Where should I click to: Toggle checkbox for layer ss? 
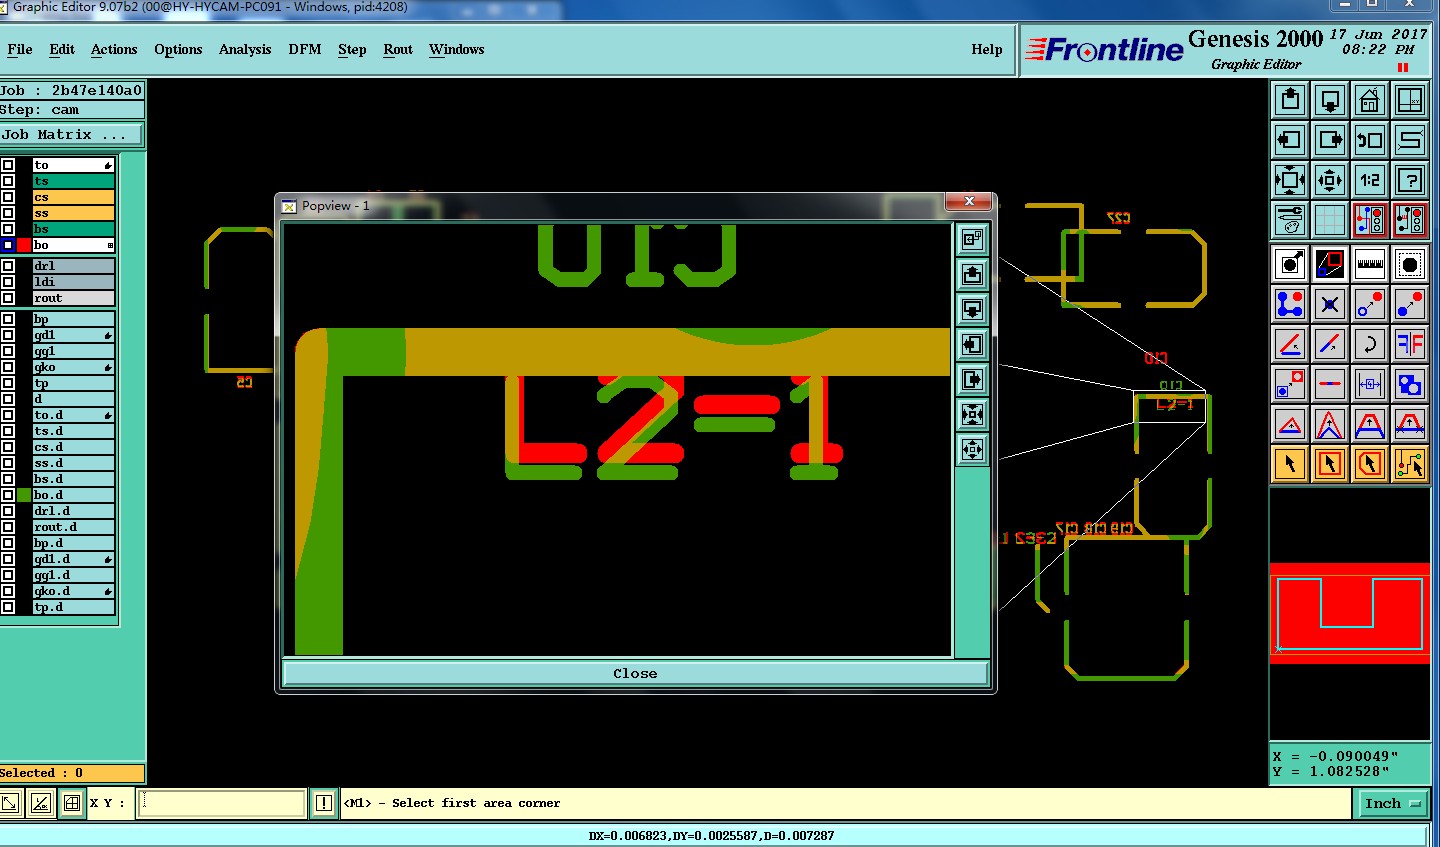8,213
